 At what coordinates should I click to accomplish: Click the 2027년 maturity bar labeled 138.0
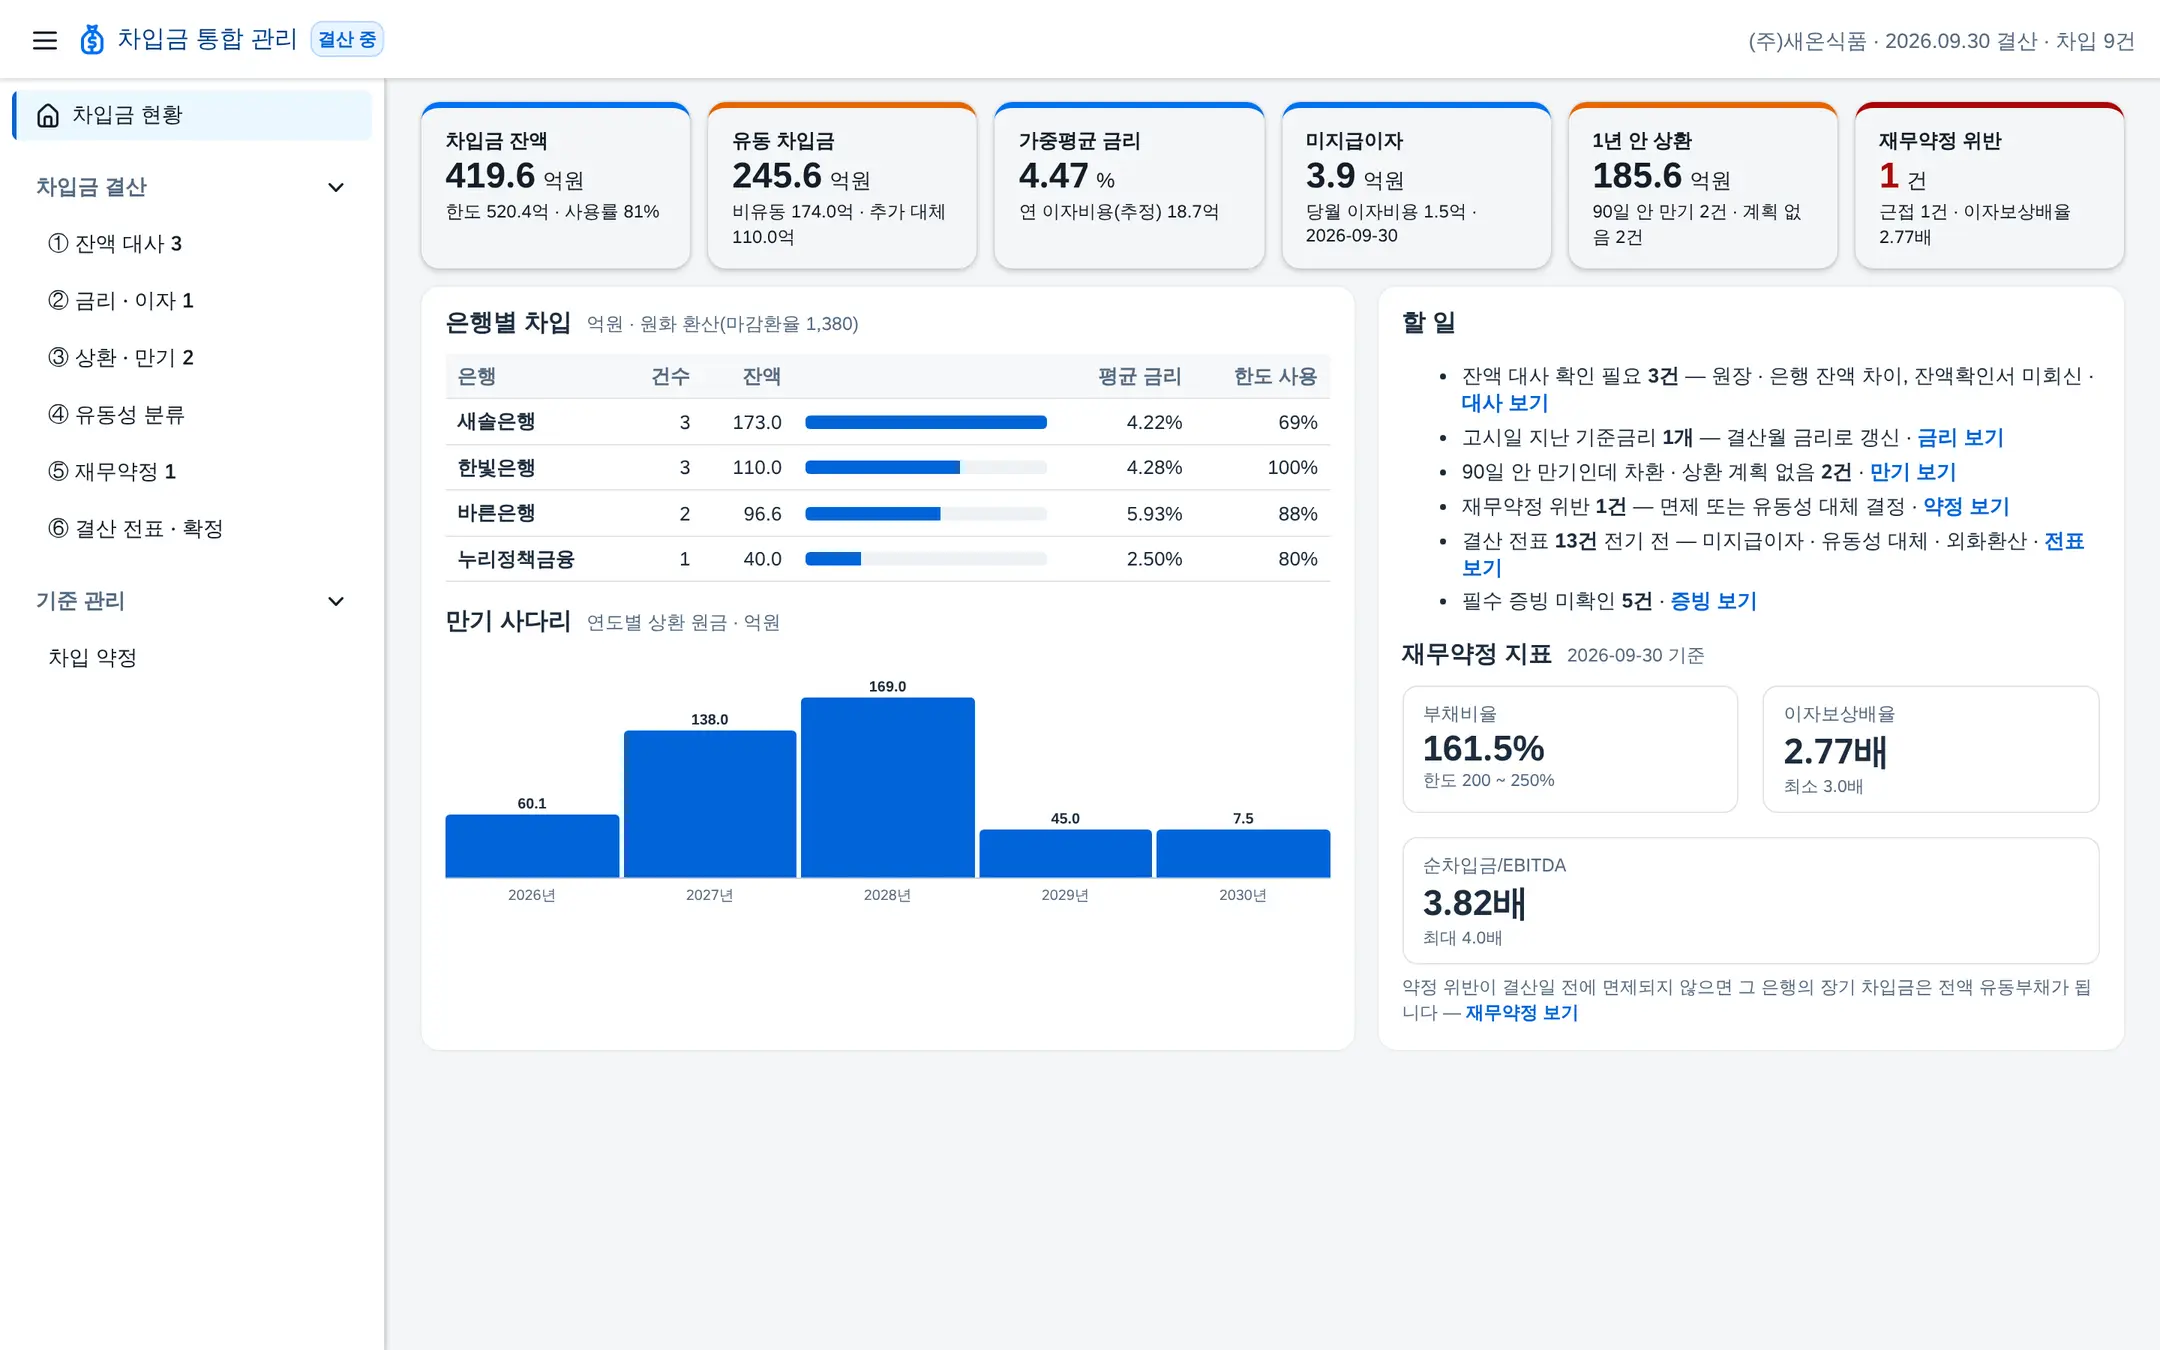click(710, 804)
